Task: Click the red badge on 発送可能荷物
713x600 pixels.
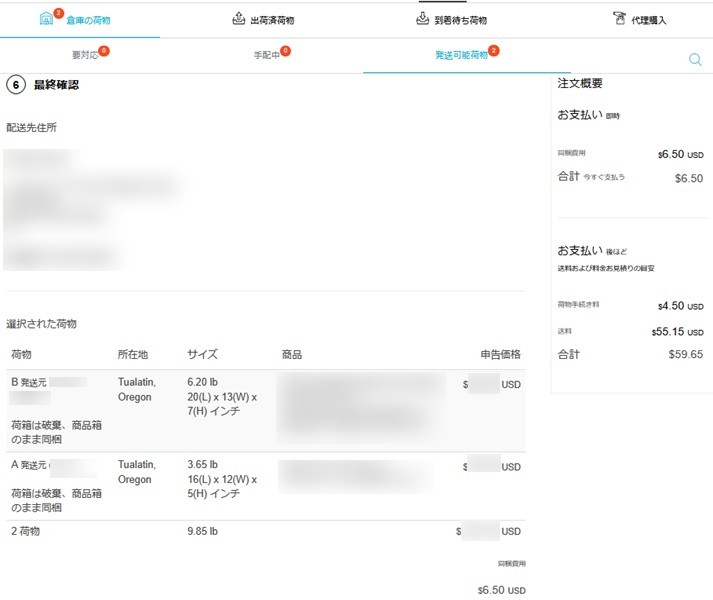Action: click(494, 50)
